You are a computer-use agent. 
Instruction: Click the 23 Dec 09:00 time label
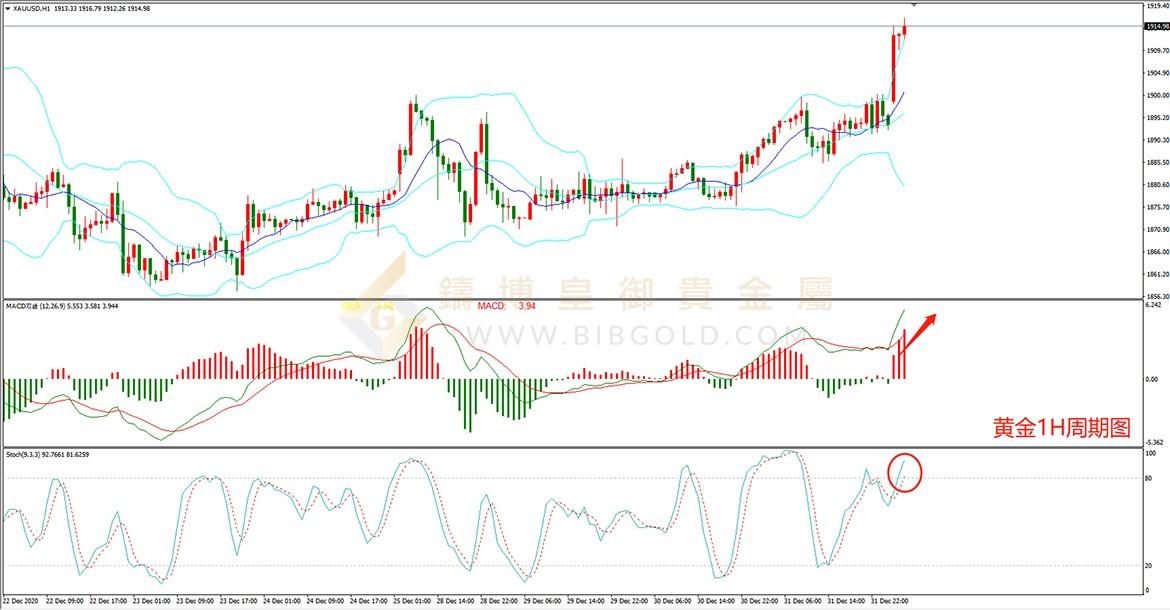[x=195, y=600]
